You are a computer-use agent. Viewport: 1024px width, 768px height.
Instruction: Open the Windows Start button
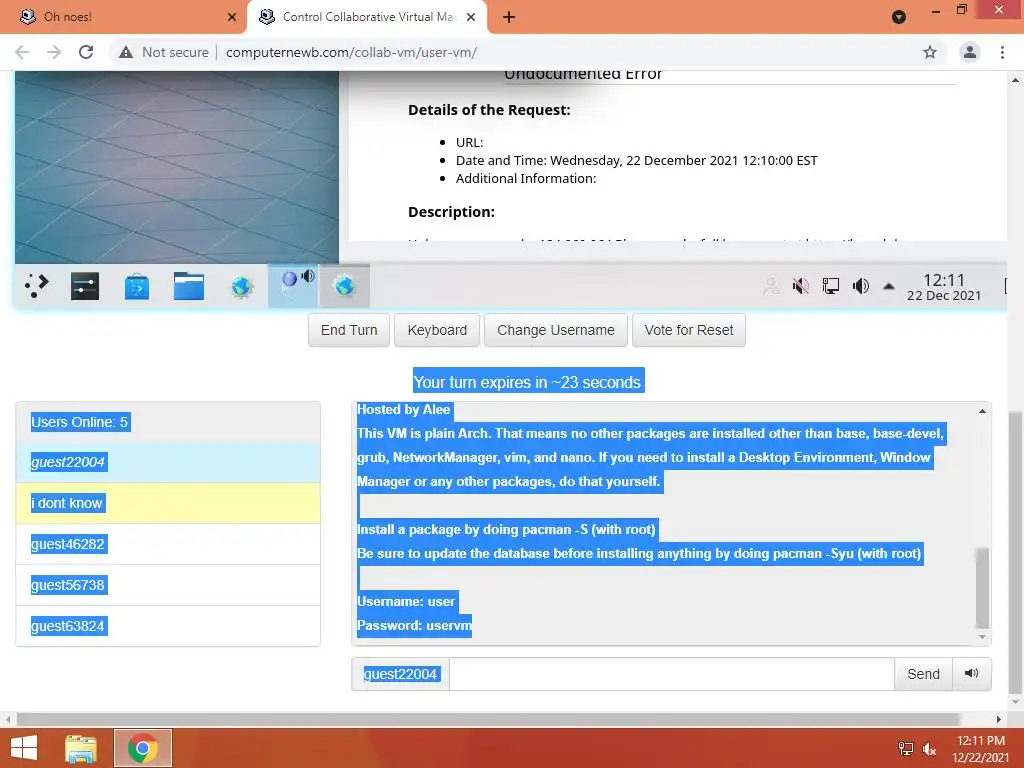click(x=24, y=748)
